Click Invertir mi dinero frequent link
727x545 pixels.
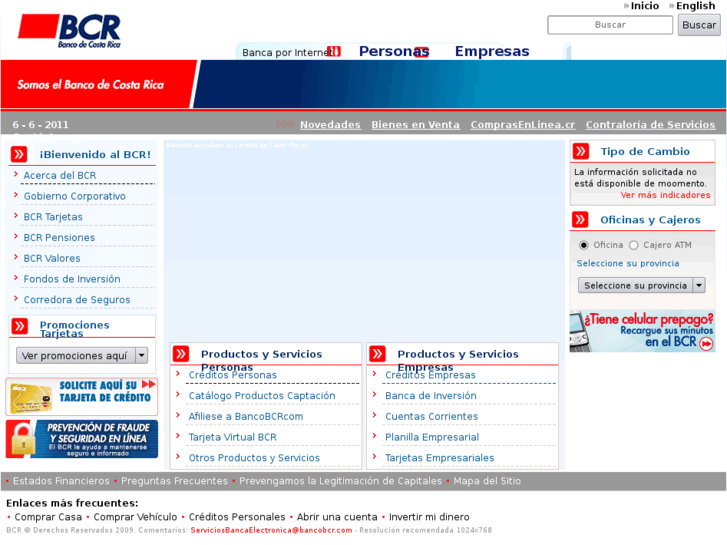click(x=429, y=517)
